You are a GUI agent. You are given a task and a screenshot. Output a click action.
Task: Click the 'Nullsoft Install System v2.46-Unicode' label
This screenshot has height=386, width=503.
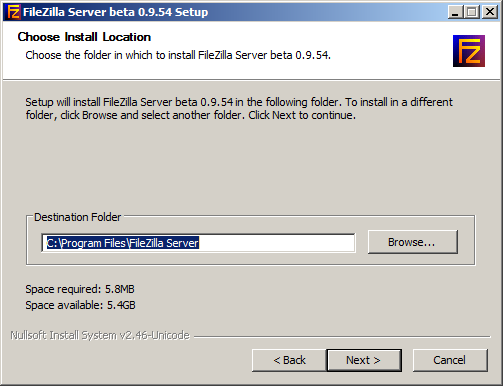tap(100, 335)
